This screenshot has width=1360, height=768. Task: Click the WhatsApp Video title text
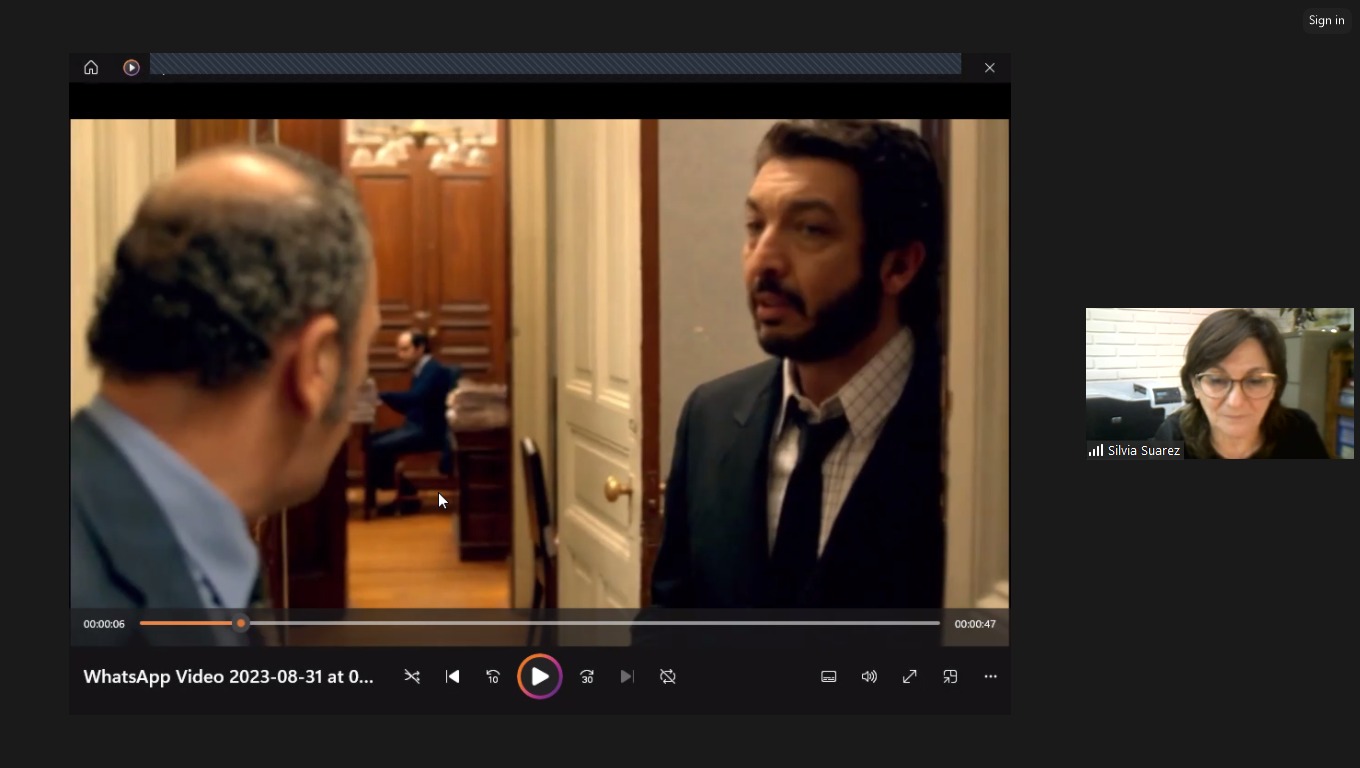coord(228,677)
